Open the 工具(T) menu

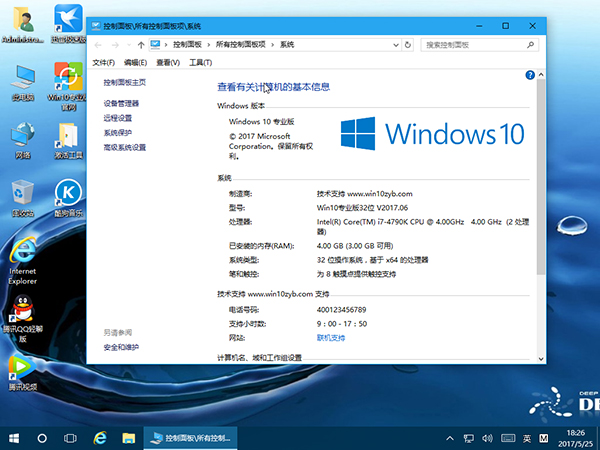pos(200,62)
